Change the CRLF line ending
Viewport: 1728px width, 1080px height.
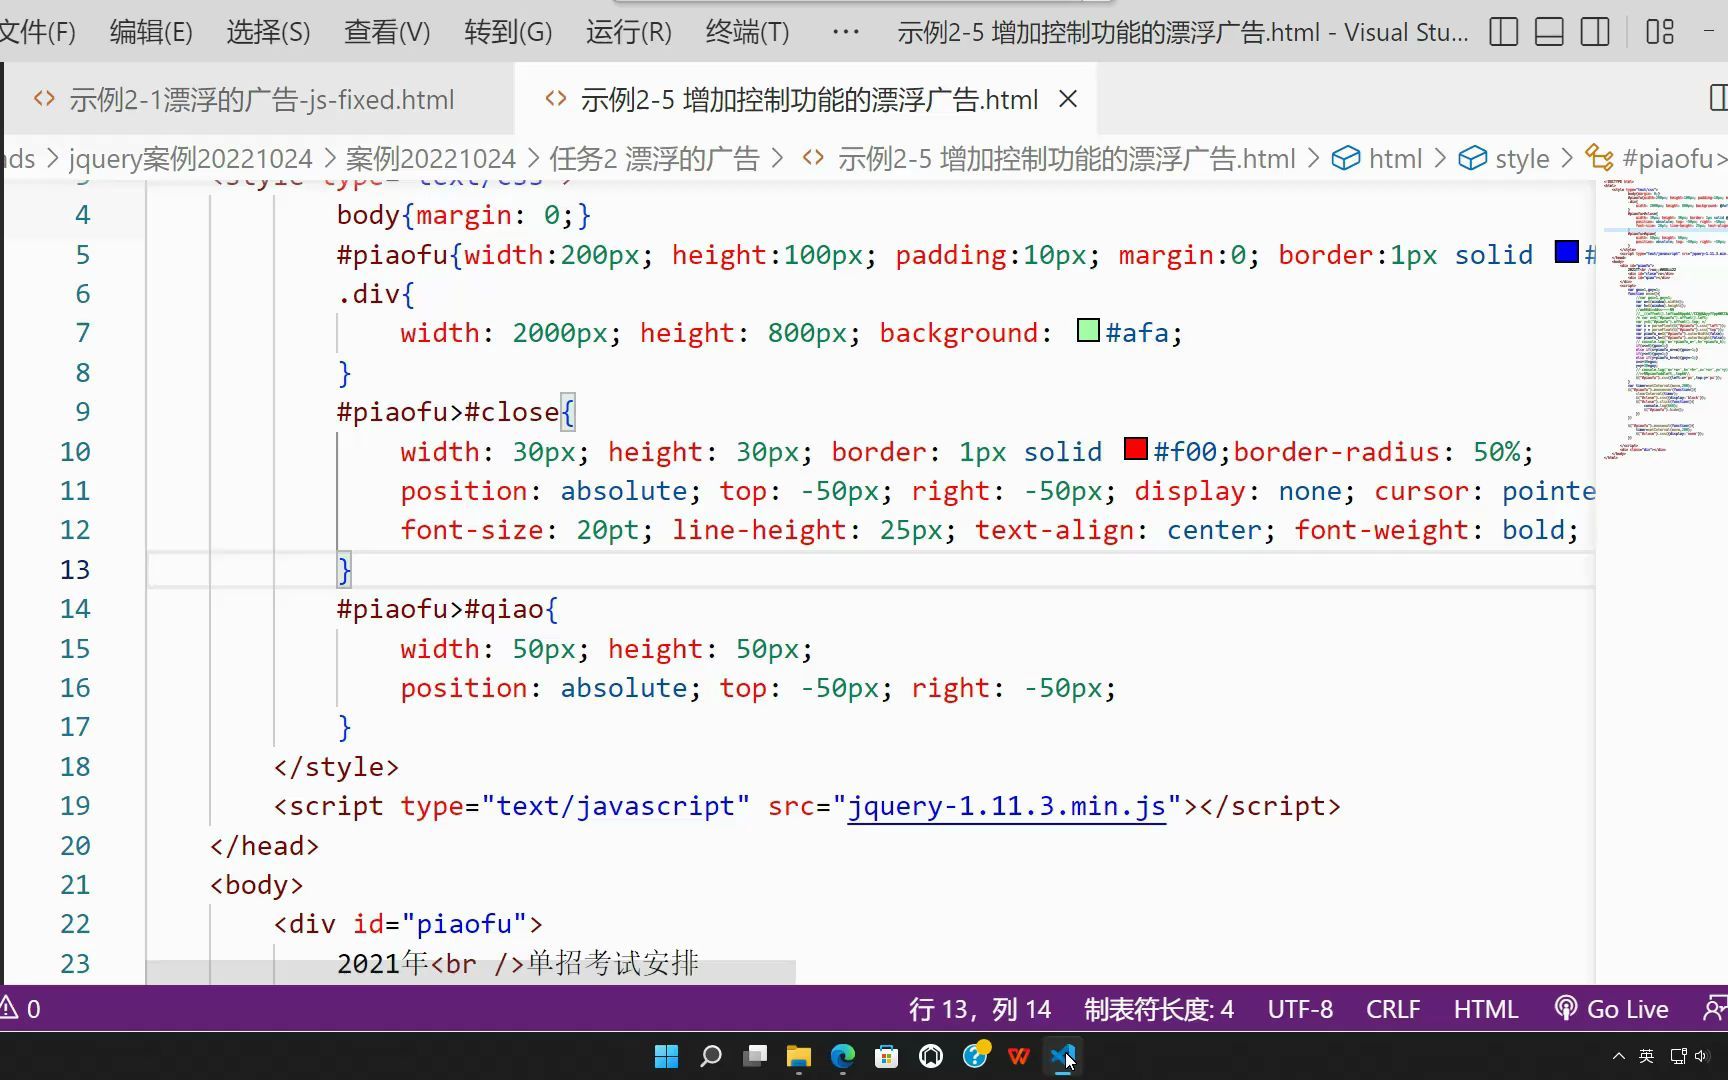(x=1393, y=1009)
